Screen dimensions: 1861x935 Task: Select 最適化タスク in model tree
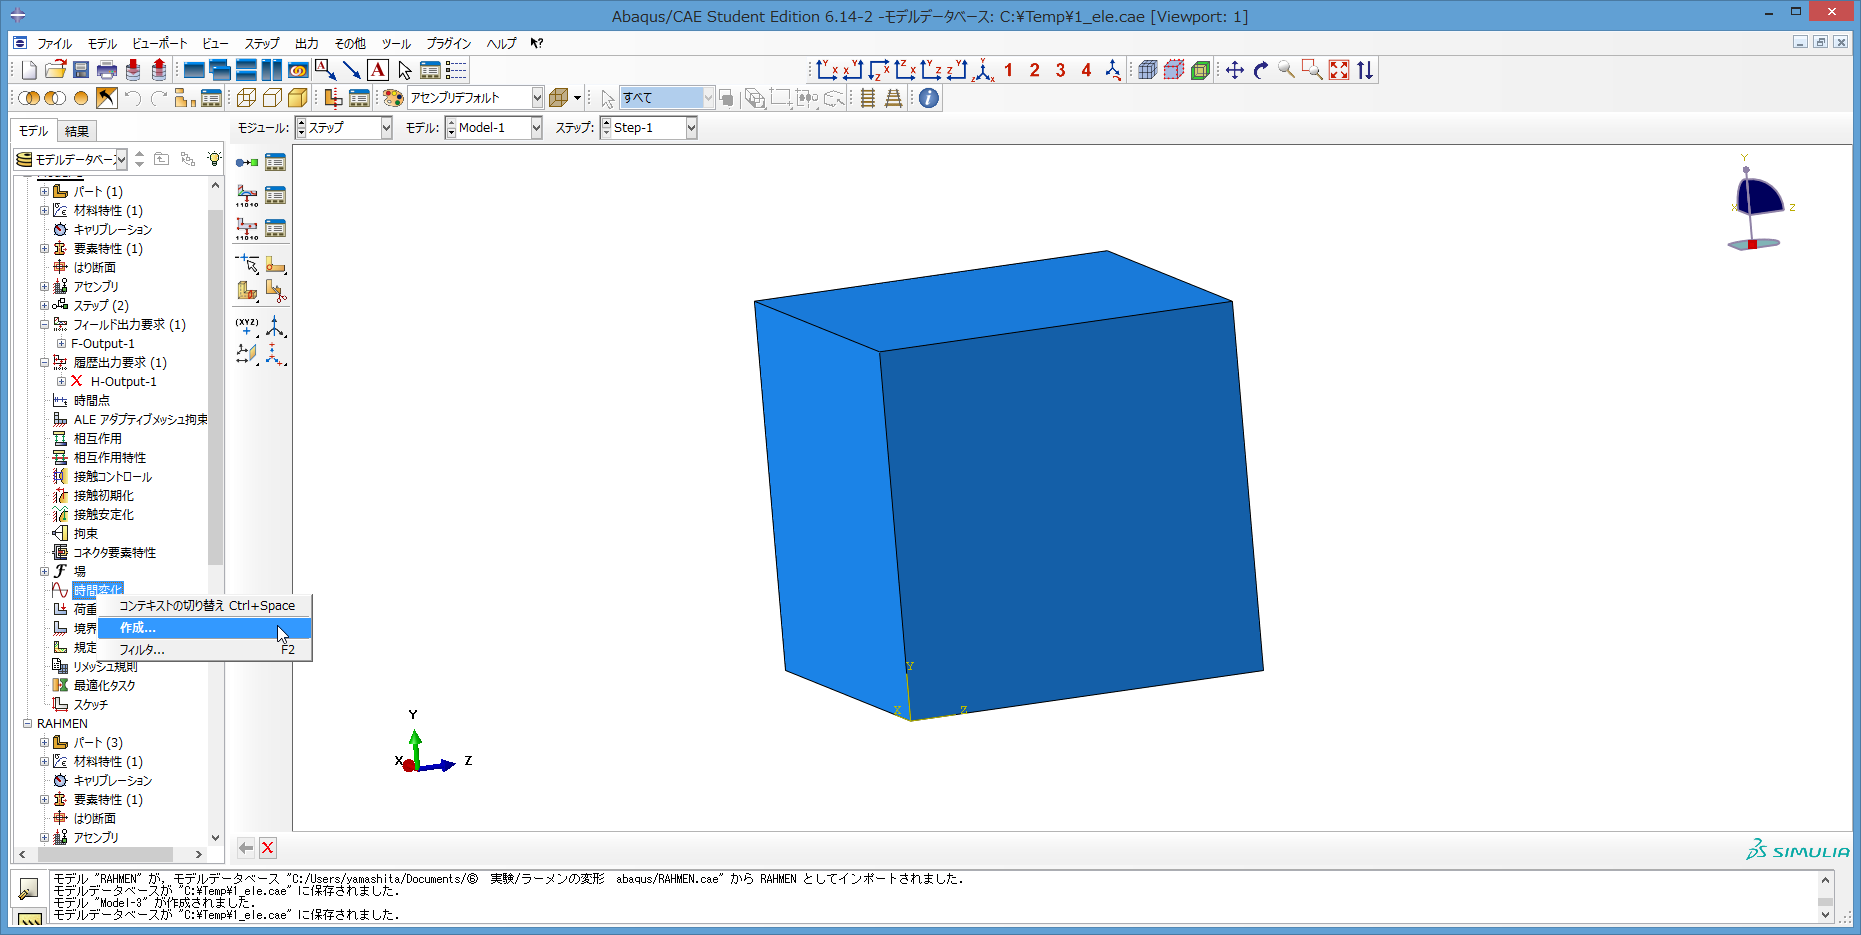[104, 685]
